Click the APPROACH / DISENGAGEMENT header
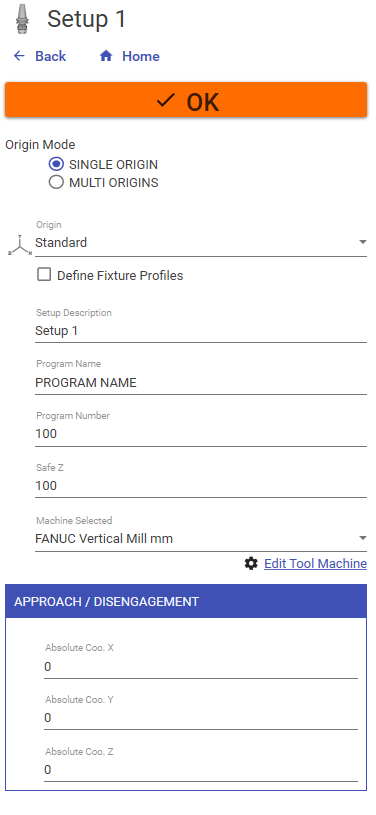Viewport: 376px width, 815px height. click(186, 601)
